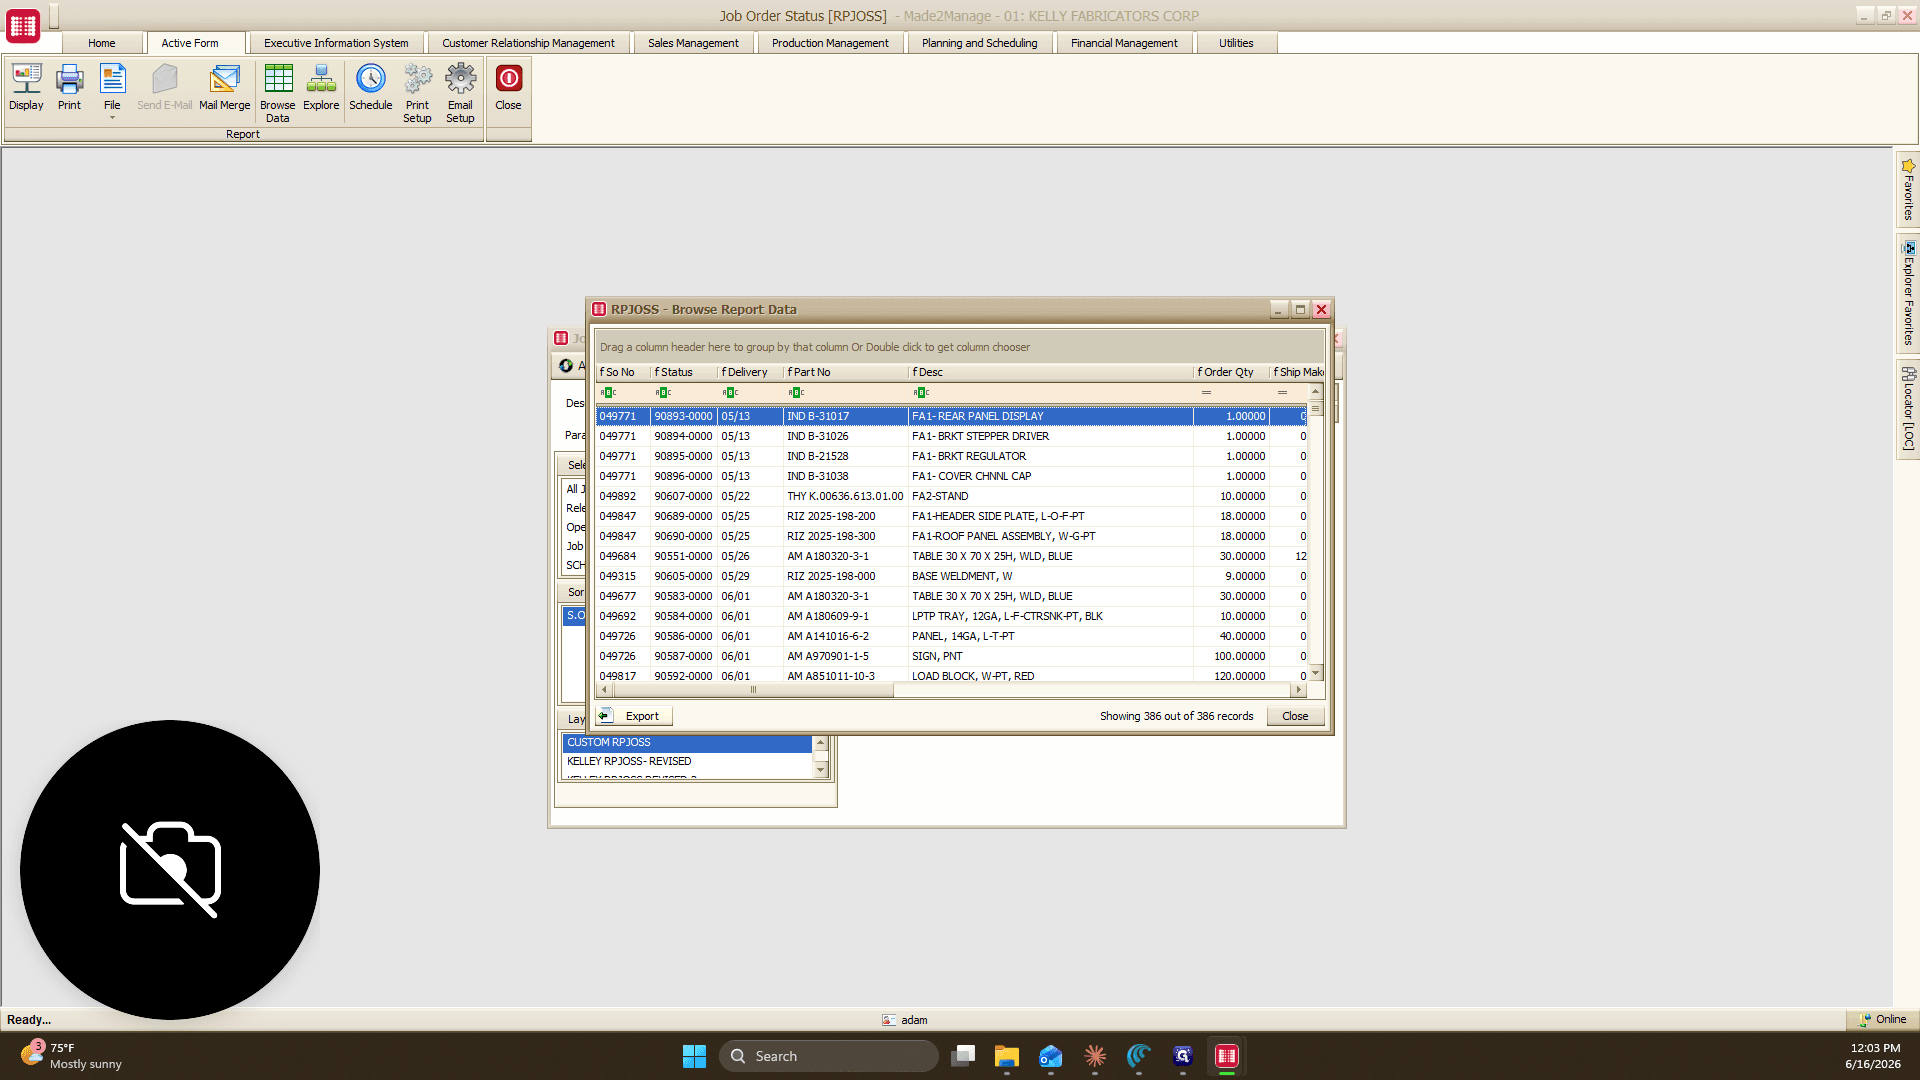The image size is (1920, 1080).
Task: Open the Executive Information System tab
Action: pos(336,43)
